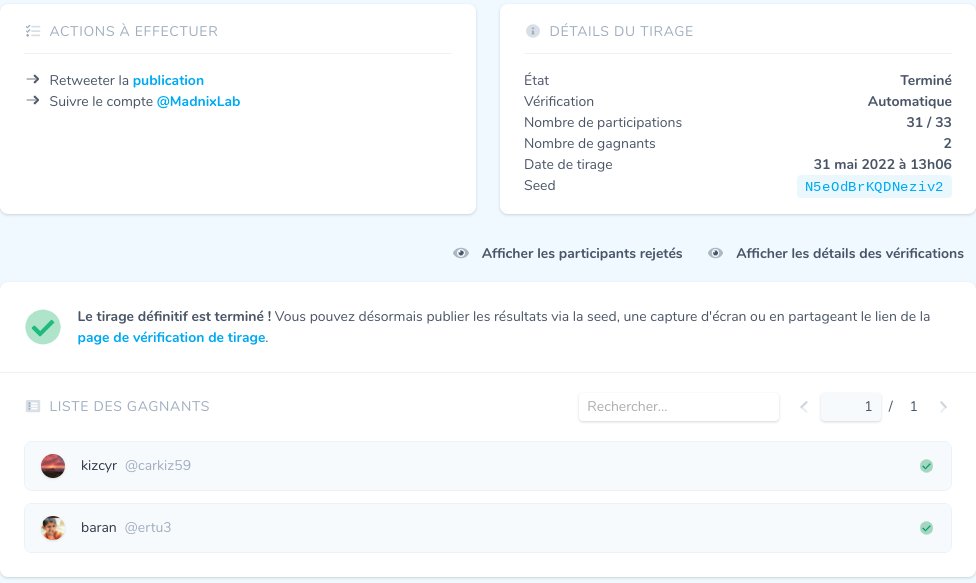Select the @carkiz59 handle
Image resolution: width=976 pixels, height=583 pixels.
click(157, 465)
